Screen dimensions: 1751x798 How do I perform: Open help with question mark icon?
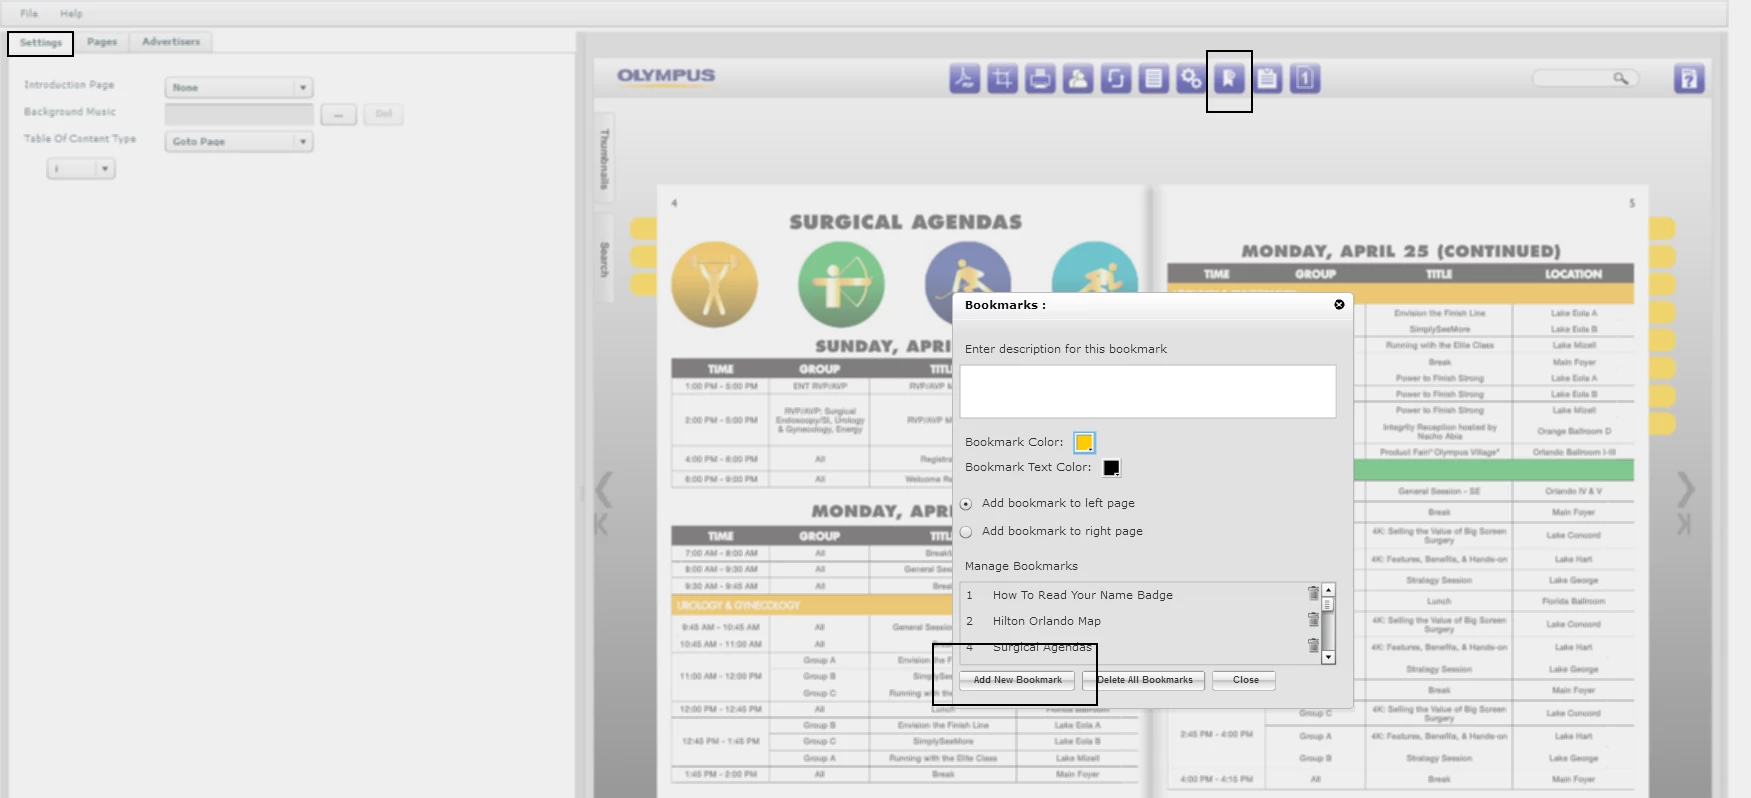click(x=1688, y=79)
